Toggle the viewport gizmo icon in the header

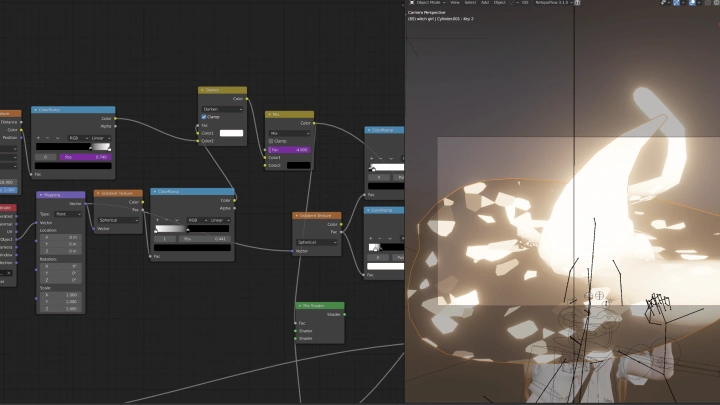676,3
